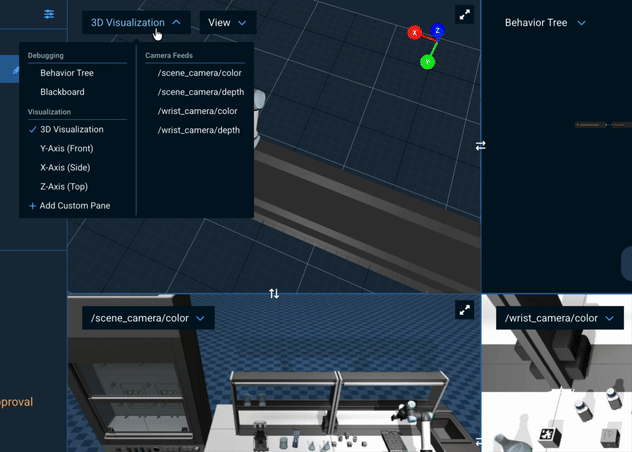Expand the scene camera pane to fullscreen

coord(464,310)
